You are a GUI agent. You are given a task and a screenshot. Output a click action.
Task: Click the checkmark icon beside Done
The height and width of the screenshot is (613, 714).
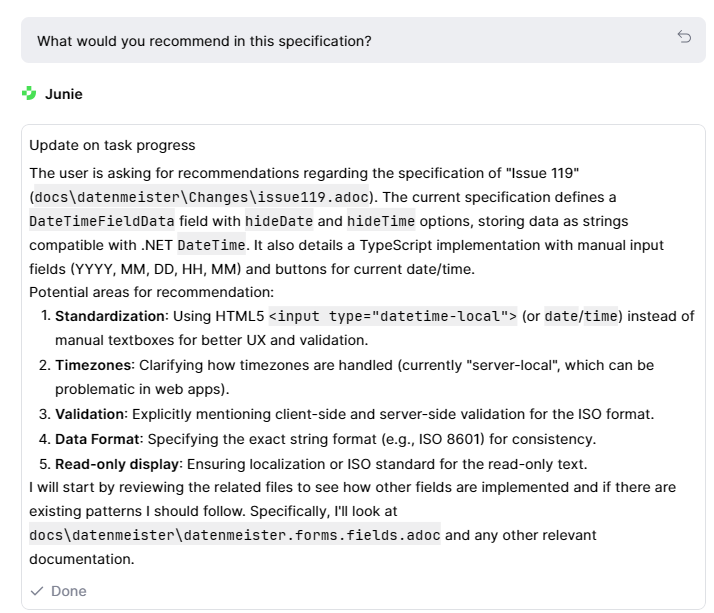click(37, 591)
